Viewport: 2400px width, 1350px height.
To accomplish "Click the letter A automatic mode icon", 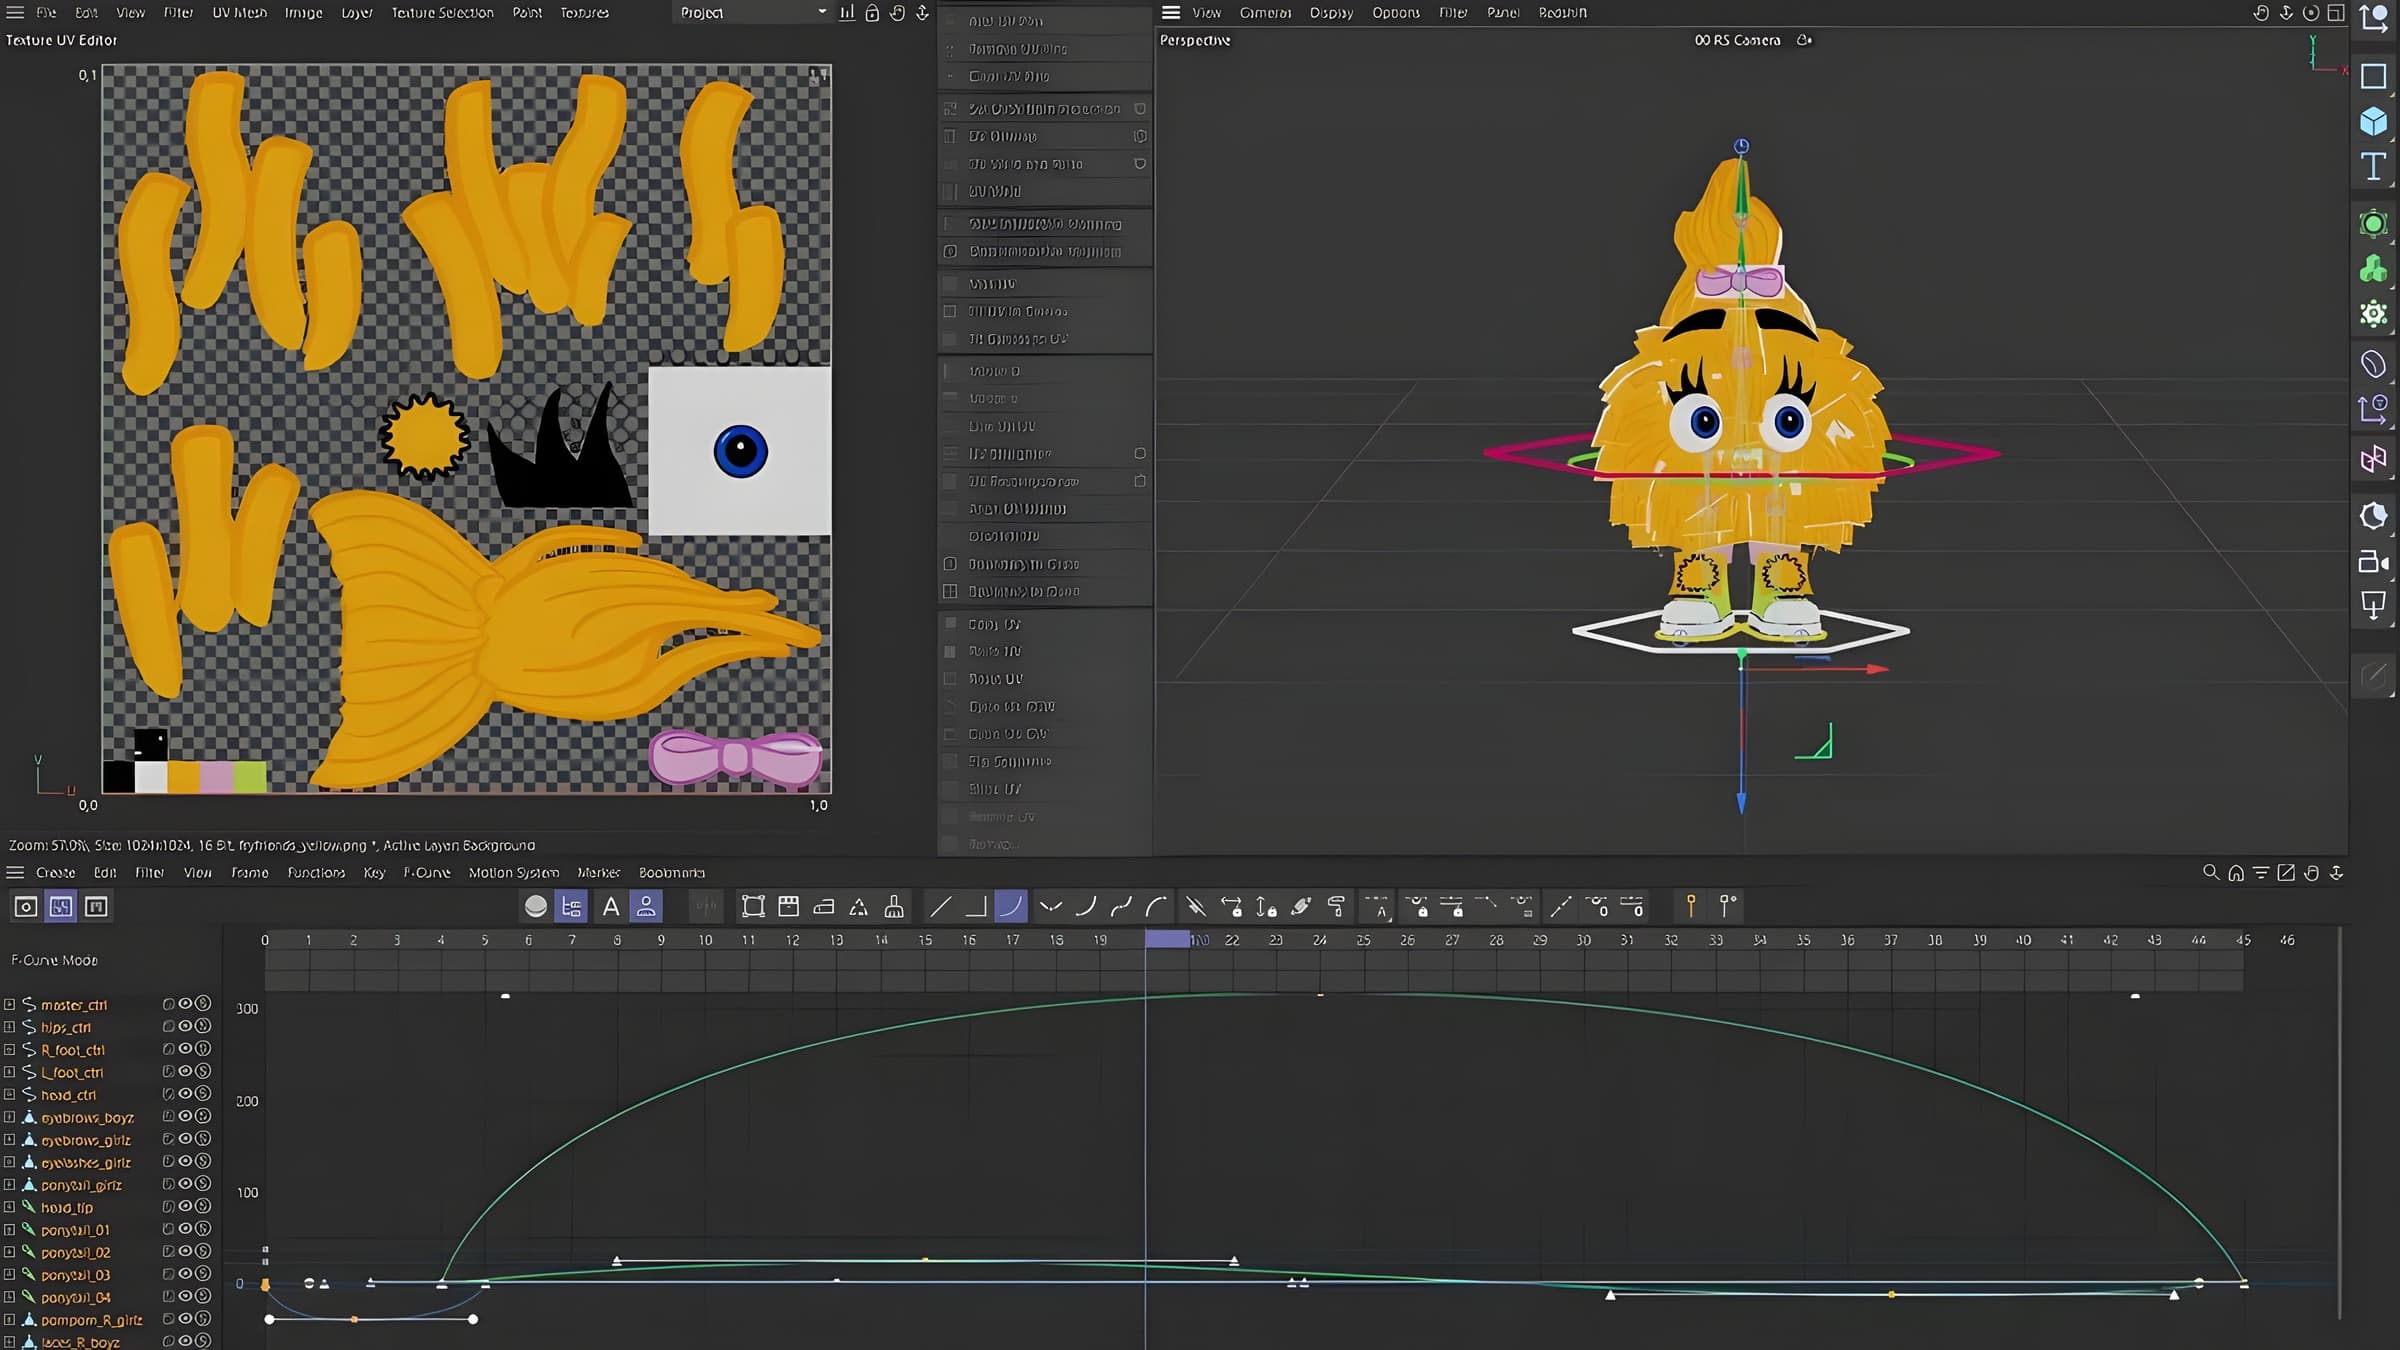I will 611,906.
